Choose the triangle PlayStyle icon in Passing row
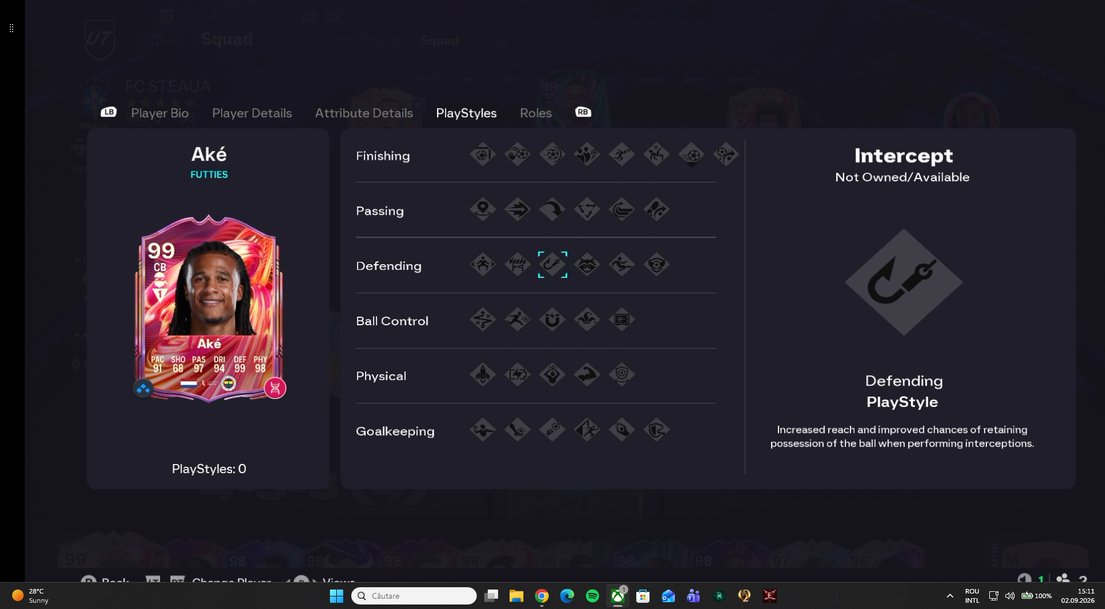 coord(586,209)
